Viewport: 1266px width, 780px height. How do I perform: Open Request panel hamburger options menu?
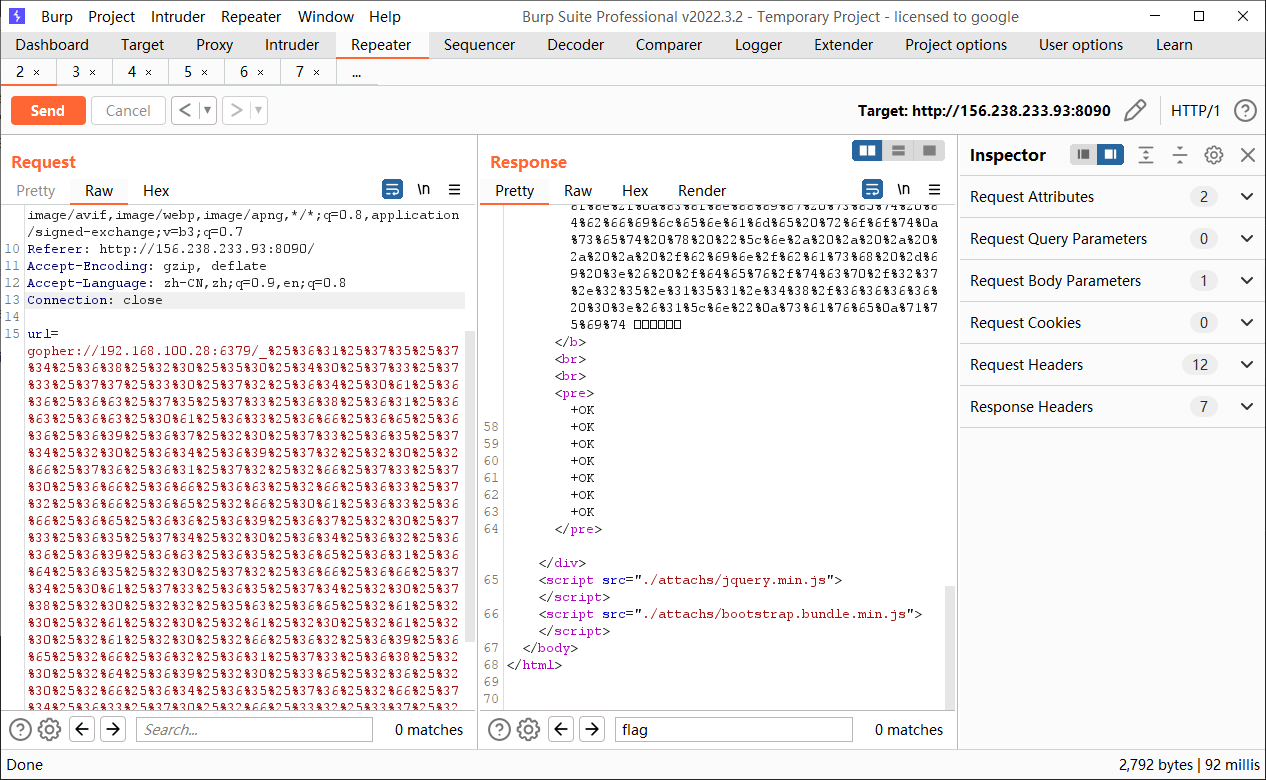(x=454, y=190)
